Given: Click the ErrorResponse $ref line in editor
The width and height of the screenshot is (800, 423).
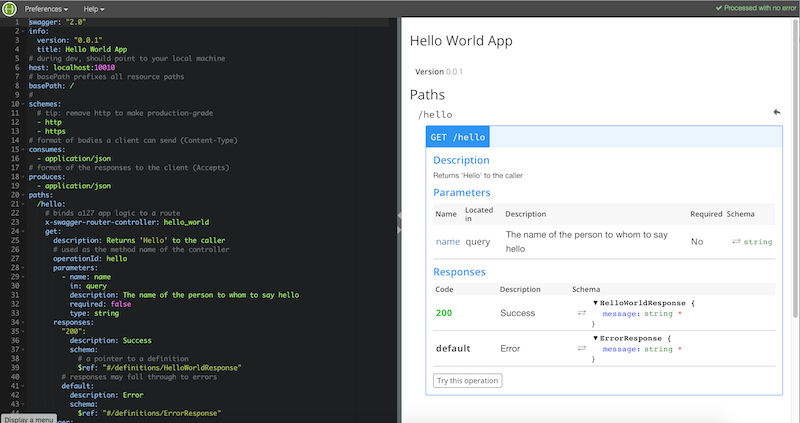Looking at the screenshot, I should (149, 413).
